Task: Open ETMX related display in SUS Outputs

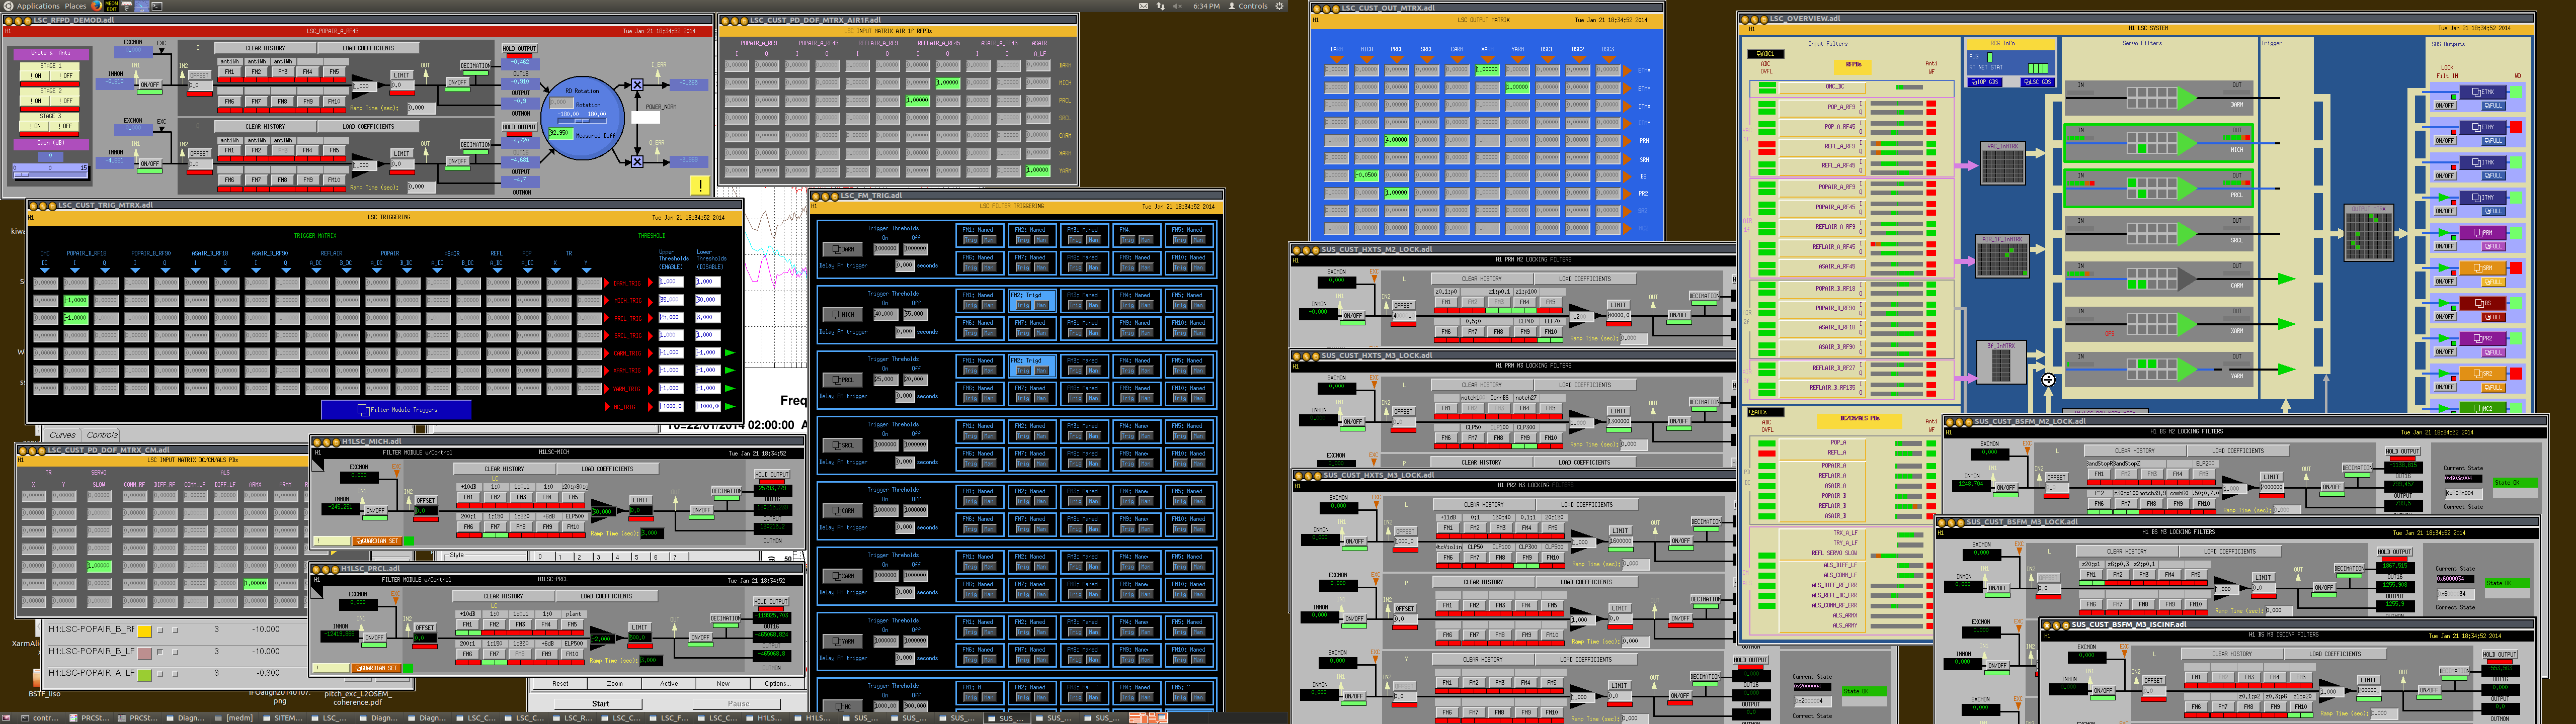Action: tap(2482, 92)
